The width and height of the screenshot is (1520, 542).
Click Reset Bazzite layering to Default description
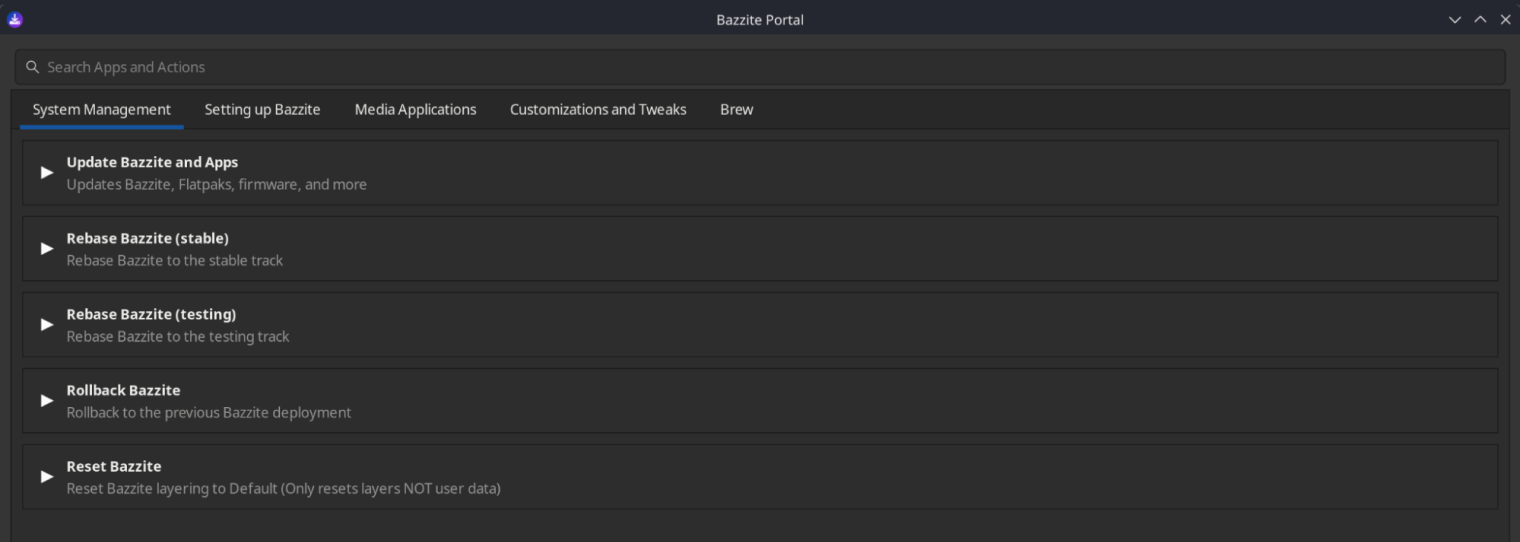[283, 489]
